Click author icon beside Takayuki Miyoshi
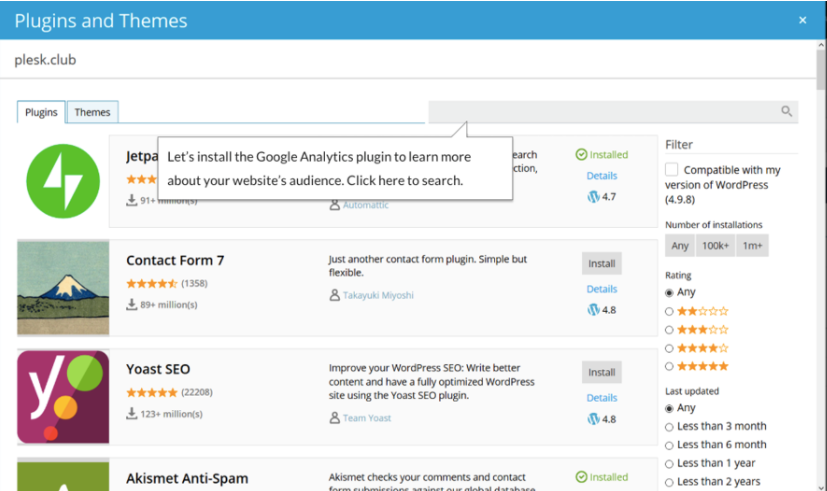This screenshot has width=827, height=491. click(x=334, y=295)
